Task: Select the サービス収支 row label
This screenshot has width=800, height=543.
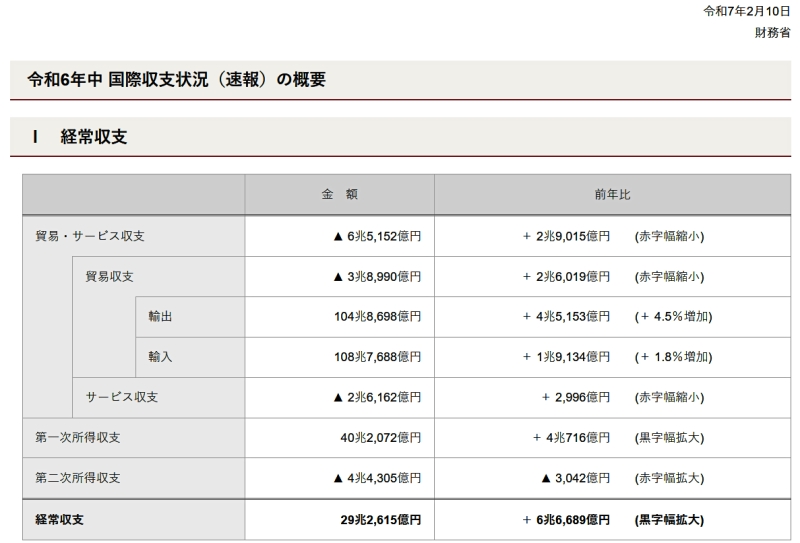Action: coord(121,397)
